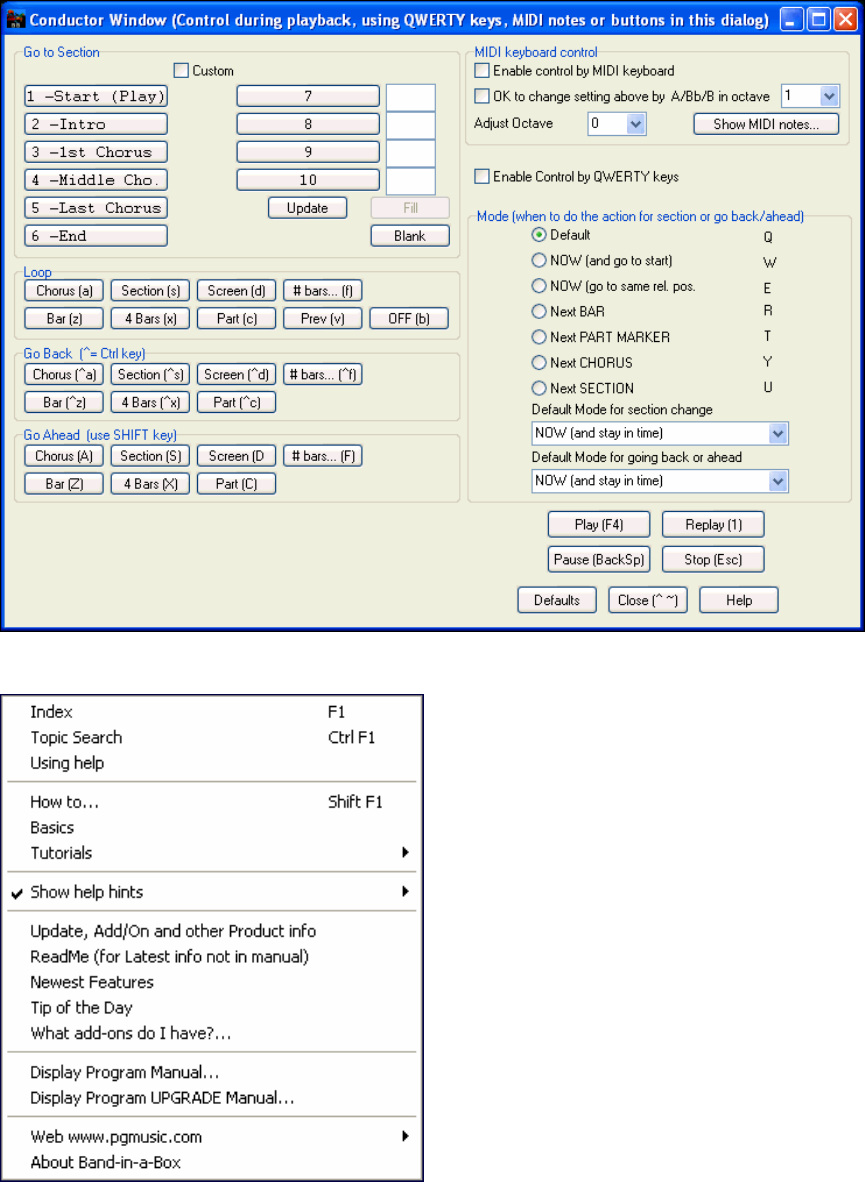The width and height of the screenshot is (865, 1182).
Task: Loop the Prev (v)
Action: (x=323, y=319)
